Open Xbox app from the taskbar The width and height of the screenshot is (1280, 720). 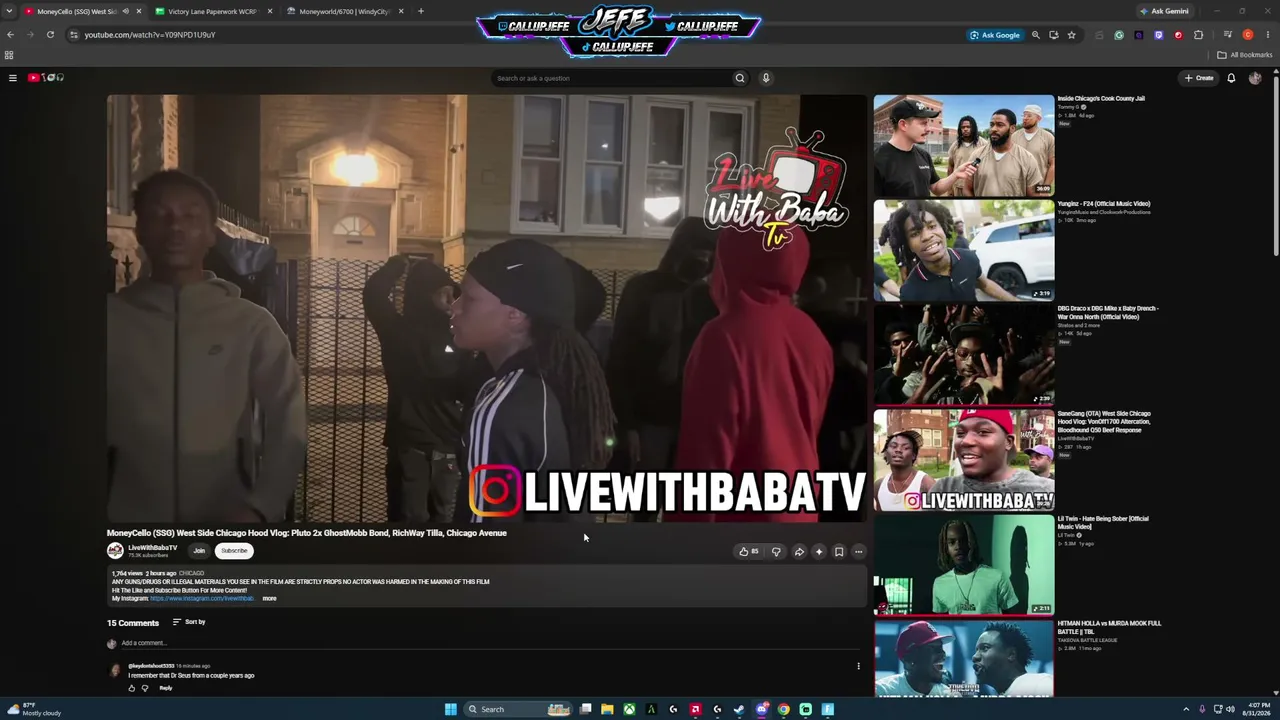[x=629, y=709]
